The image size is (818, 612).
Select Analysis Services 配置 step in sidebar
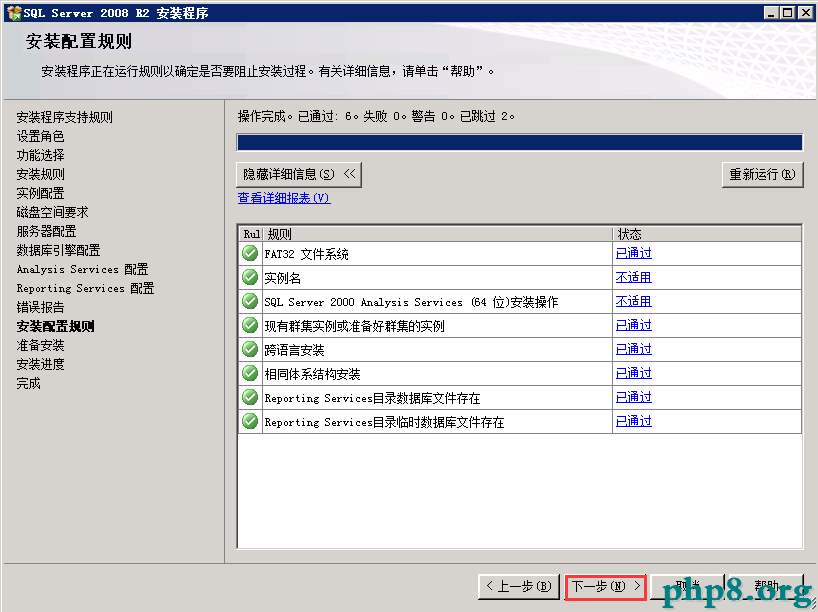(82, 269)
